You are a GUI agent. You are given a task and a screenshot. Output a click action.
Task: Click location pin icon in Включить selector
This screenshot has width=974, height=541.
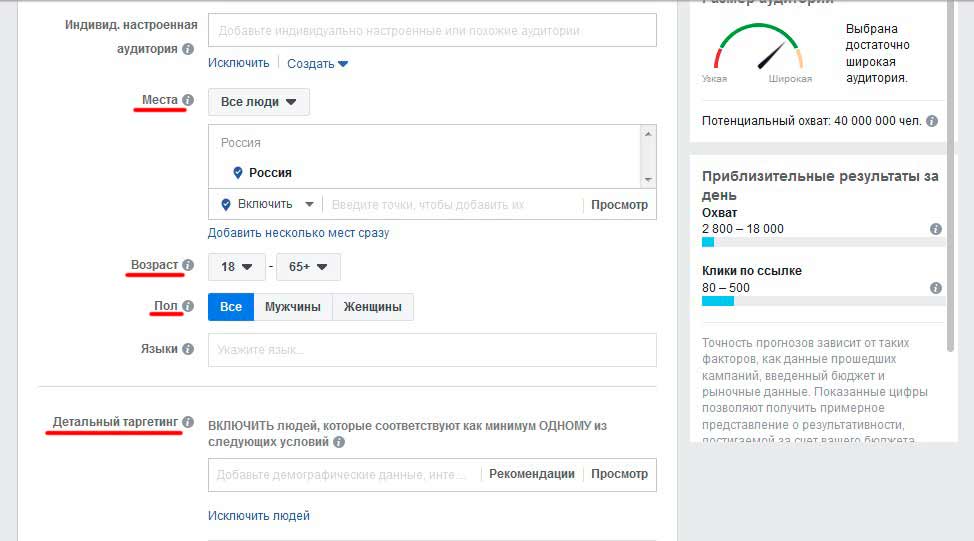pyautogui.click(x=226, y=204)
